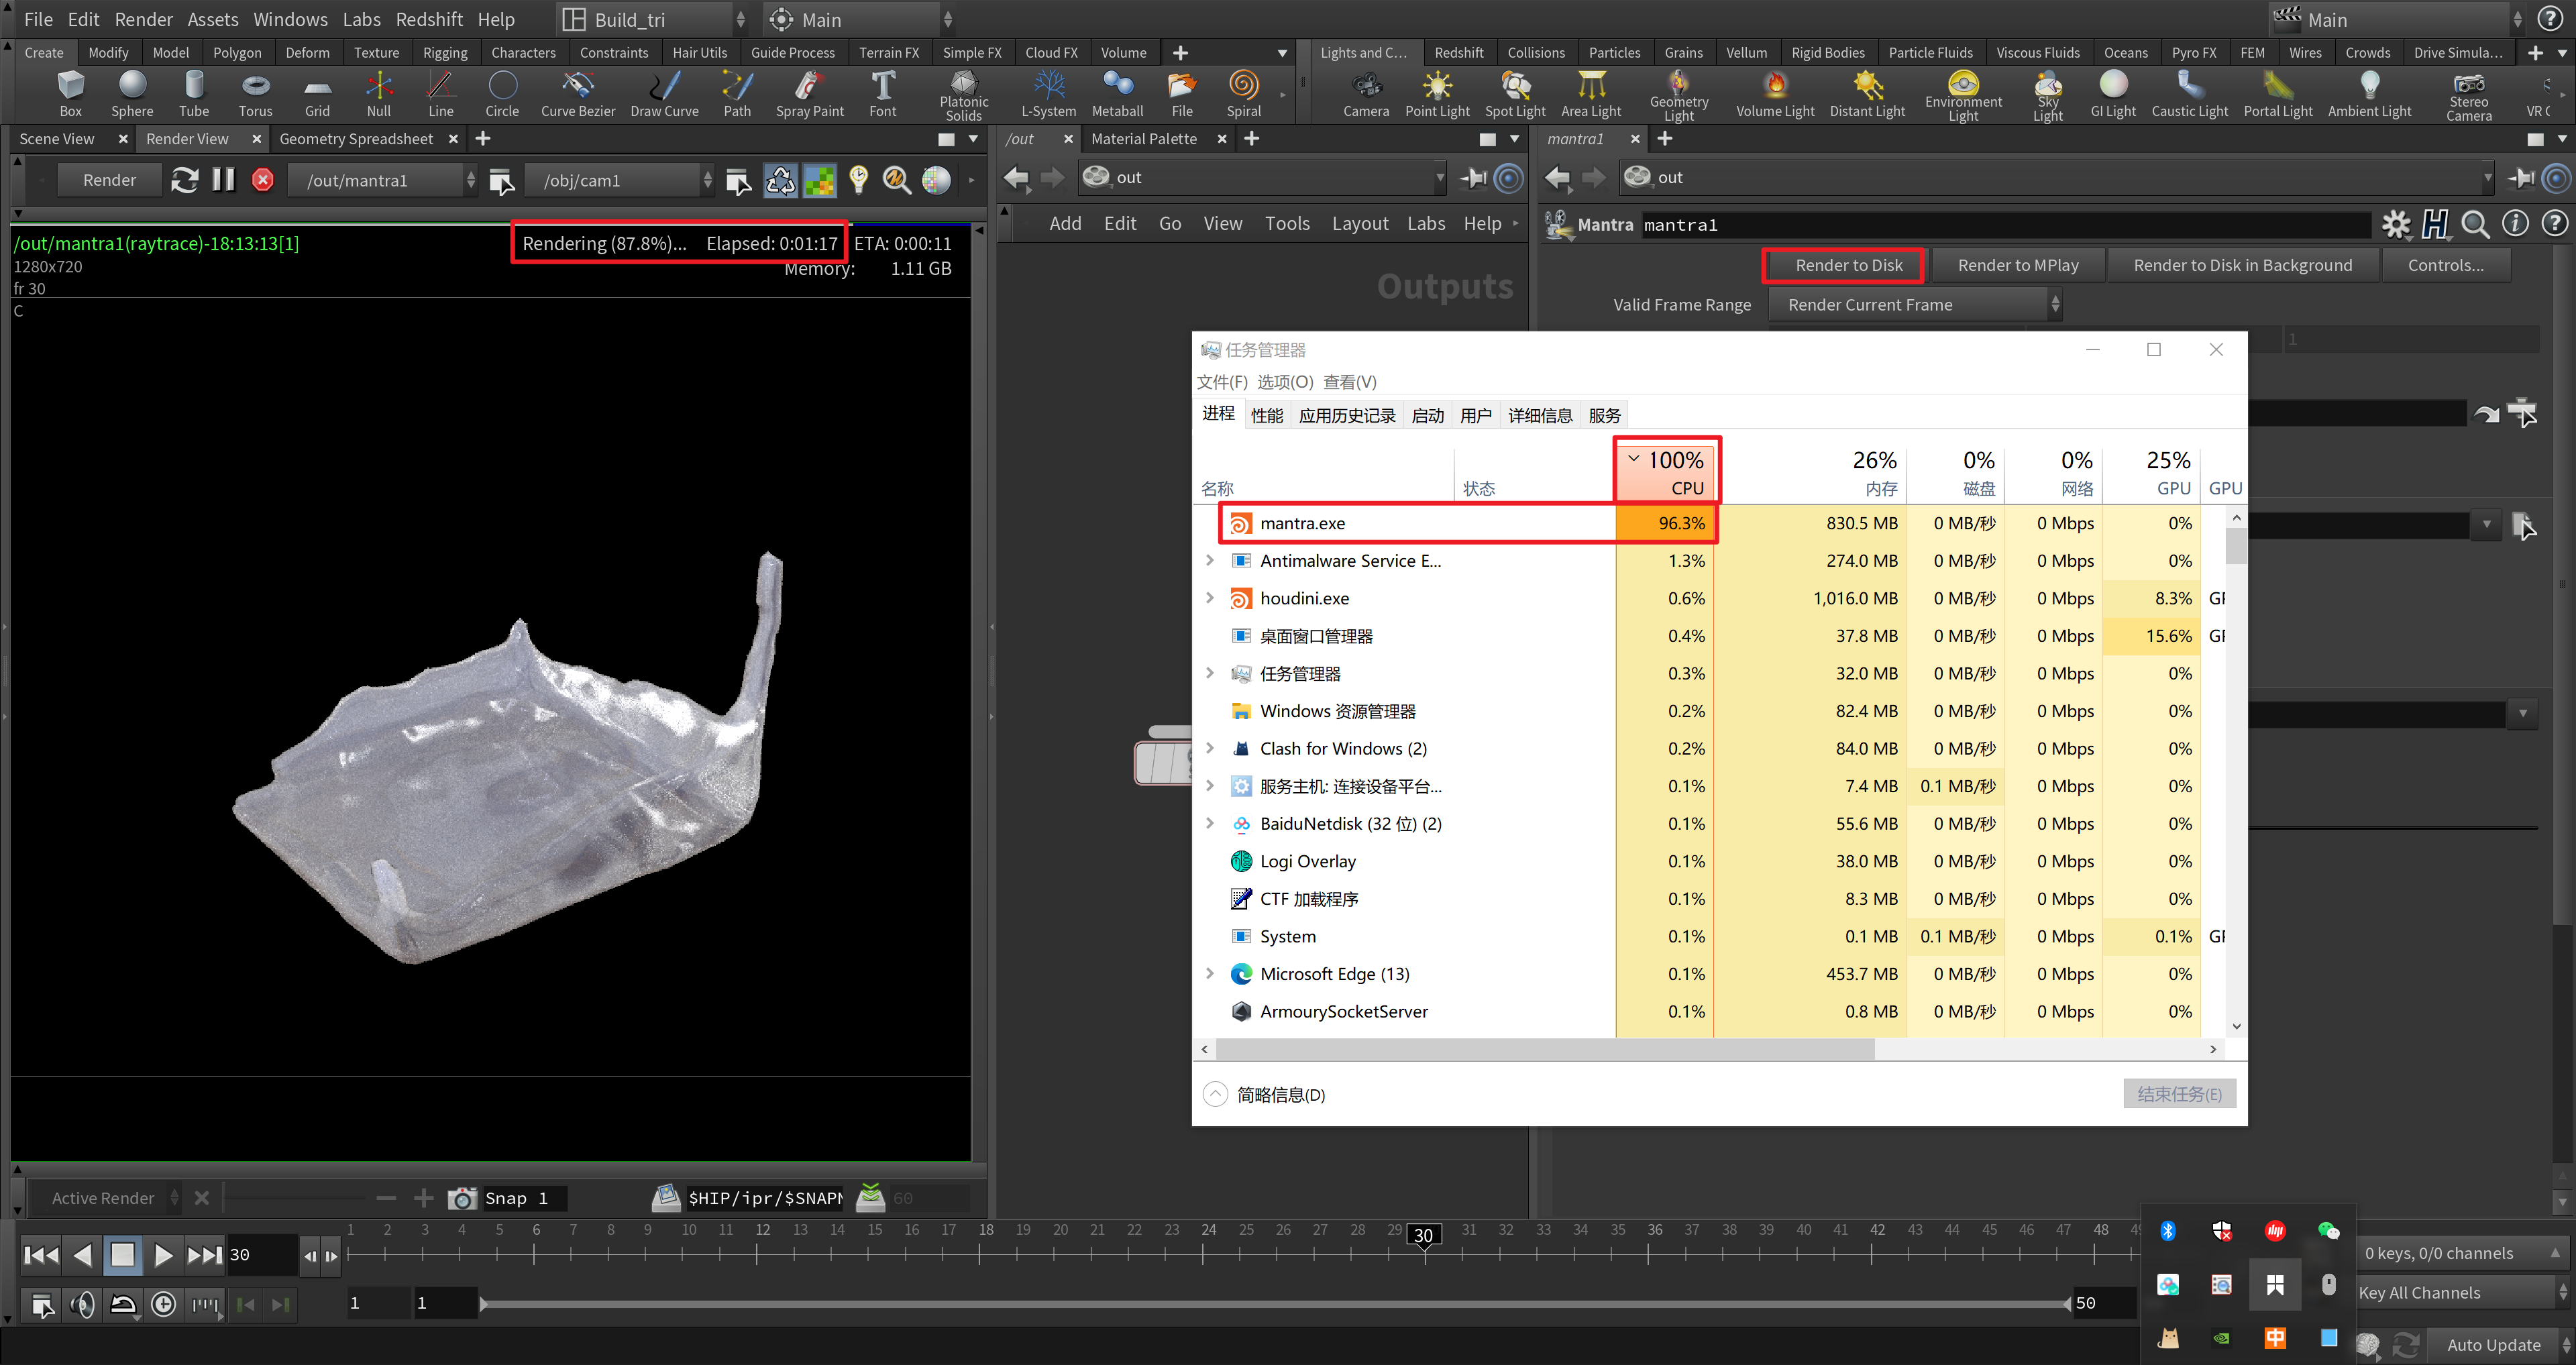The width and height of the screenshot is (2576, 1365).
Task: Open the Windows menu in Houdini
Action: (x=290, y=19)
